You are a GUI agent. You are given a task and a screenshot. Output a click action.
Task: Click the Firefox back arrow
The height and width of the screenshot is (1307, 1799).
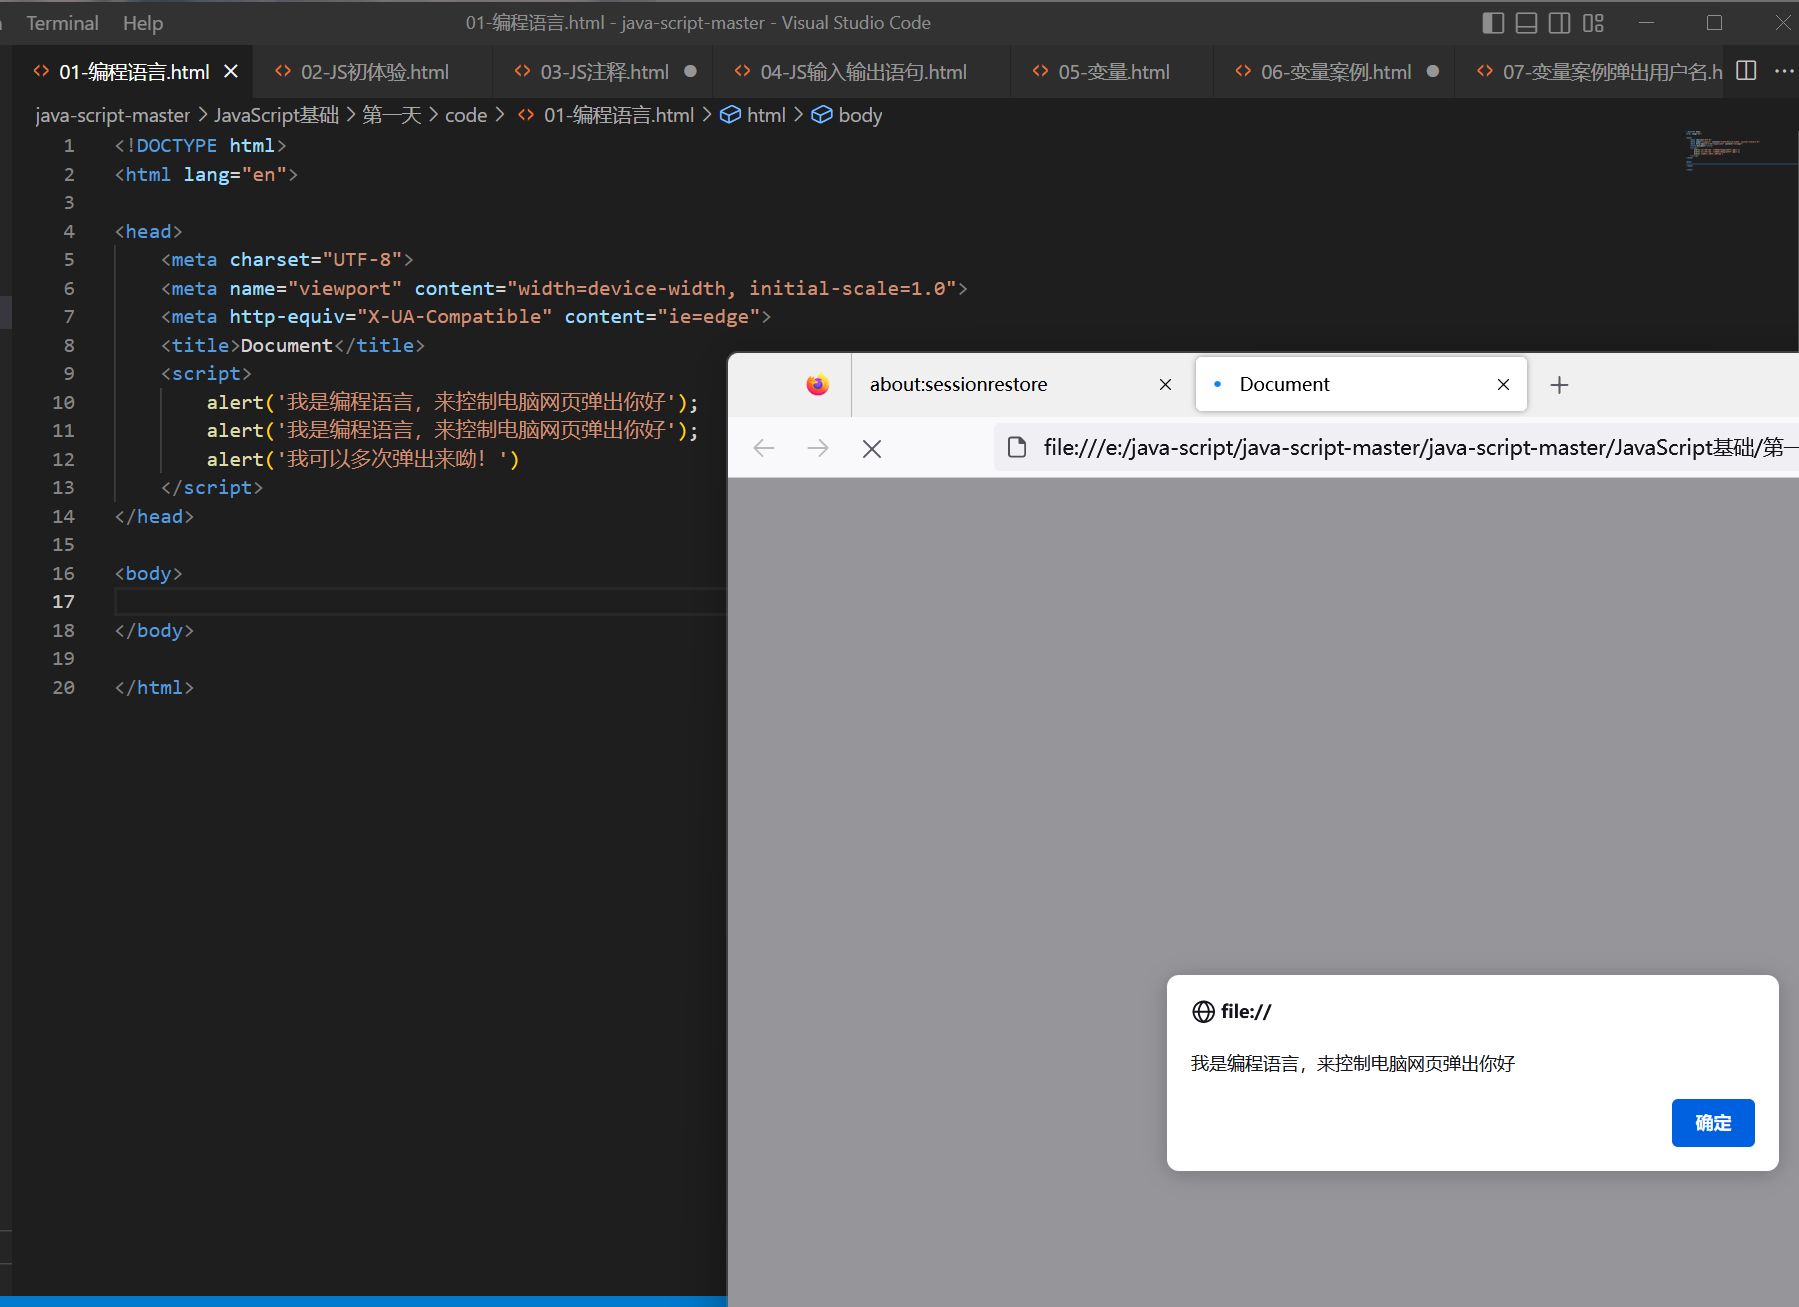(764, 448)
